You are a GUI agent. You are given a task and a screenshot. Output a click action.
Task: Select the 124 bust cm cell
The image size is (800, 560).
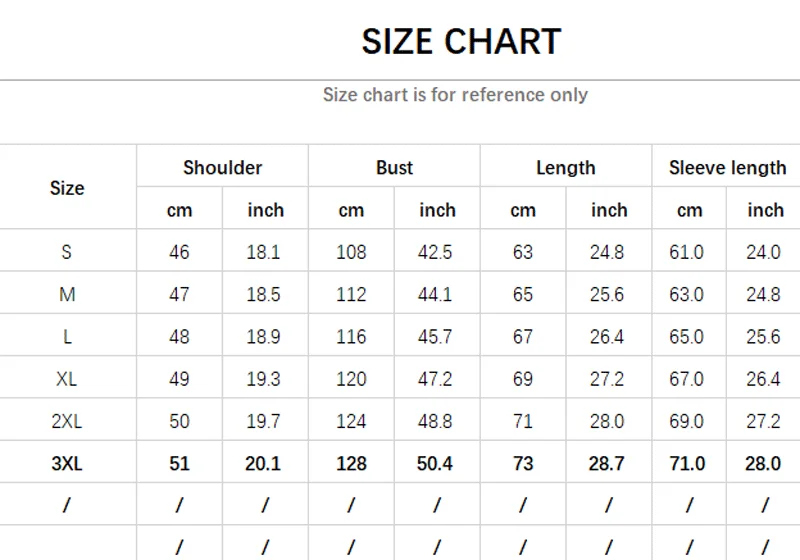tap(351, 421)
